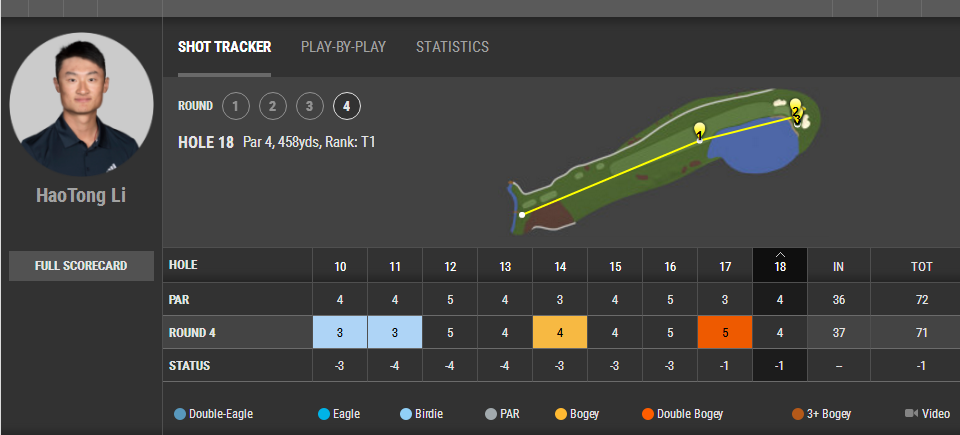Click the tee box white dot on map
The height and width of the screenshot is (435, 960).
pyautogui.click(x=522, y=214)
